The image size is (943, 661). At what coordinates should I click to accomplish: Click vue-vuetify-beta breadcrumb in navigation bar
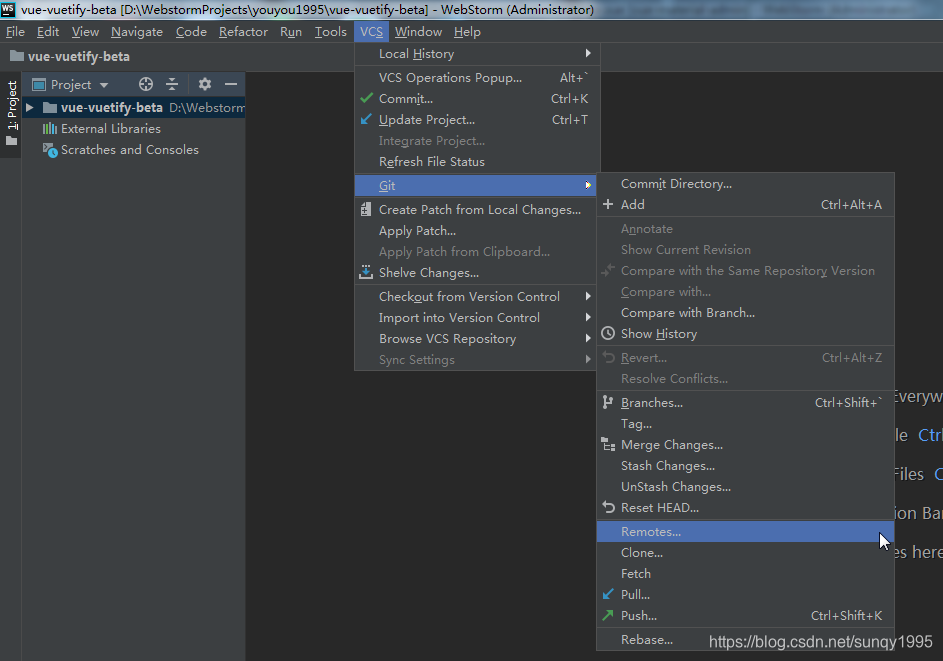70,57
